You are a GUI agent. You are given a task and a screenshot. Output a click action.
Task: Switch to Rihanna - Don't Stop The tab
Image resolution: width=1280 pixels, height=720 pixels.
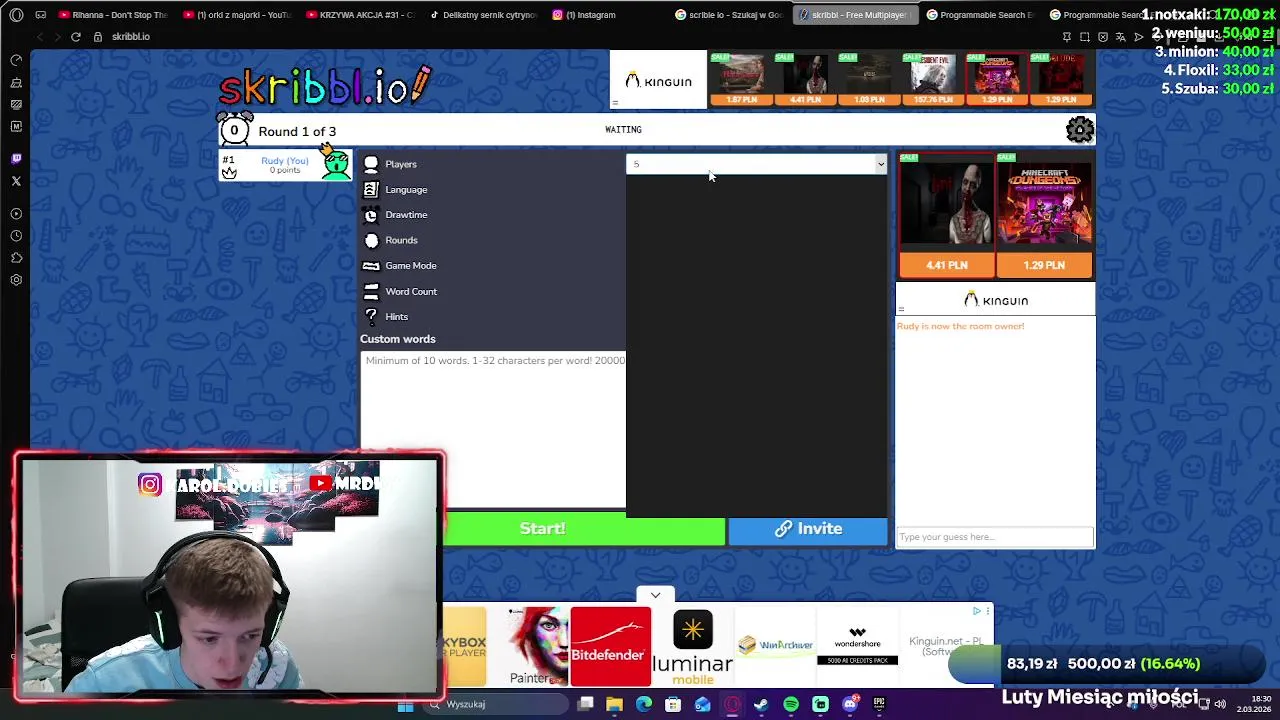point(113,15)
